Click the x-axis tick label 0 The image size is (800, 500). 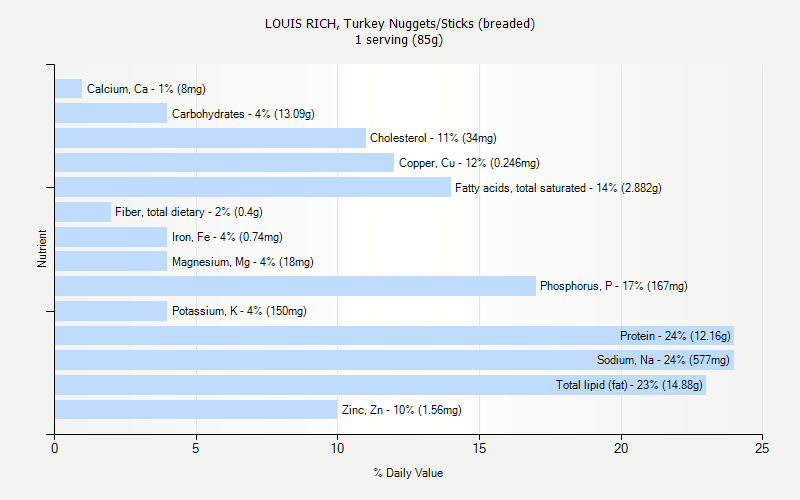pyautogui.click(x=55, y=448)
